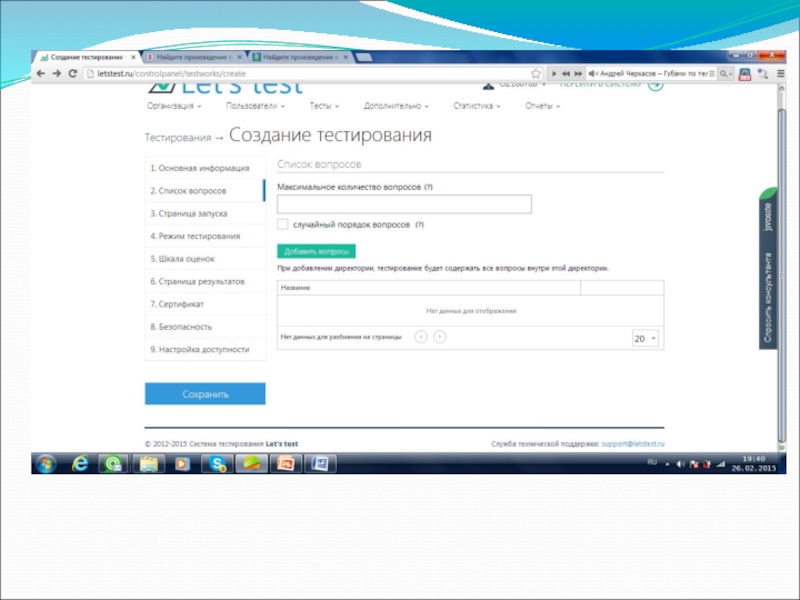Enable 'случайный порядок вопросов' checkbox
This screenshot has height=600, width=800.
283,225
